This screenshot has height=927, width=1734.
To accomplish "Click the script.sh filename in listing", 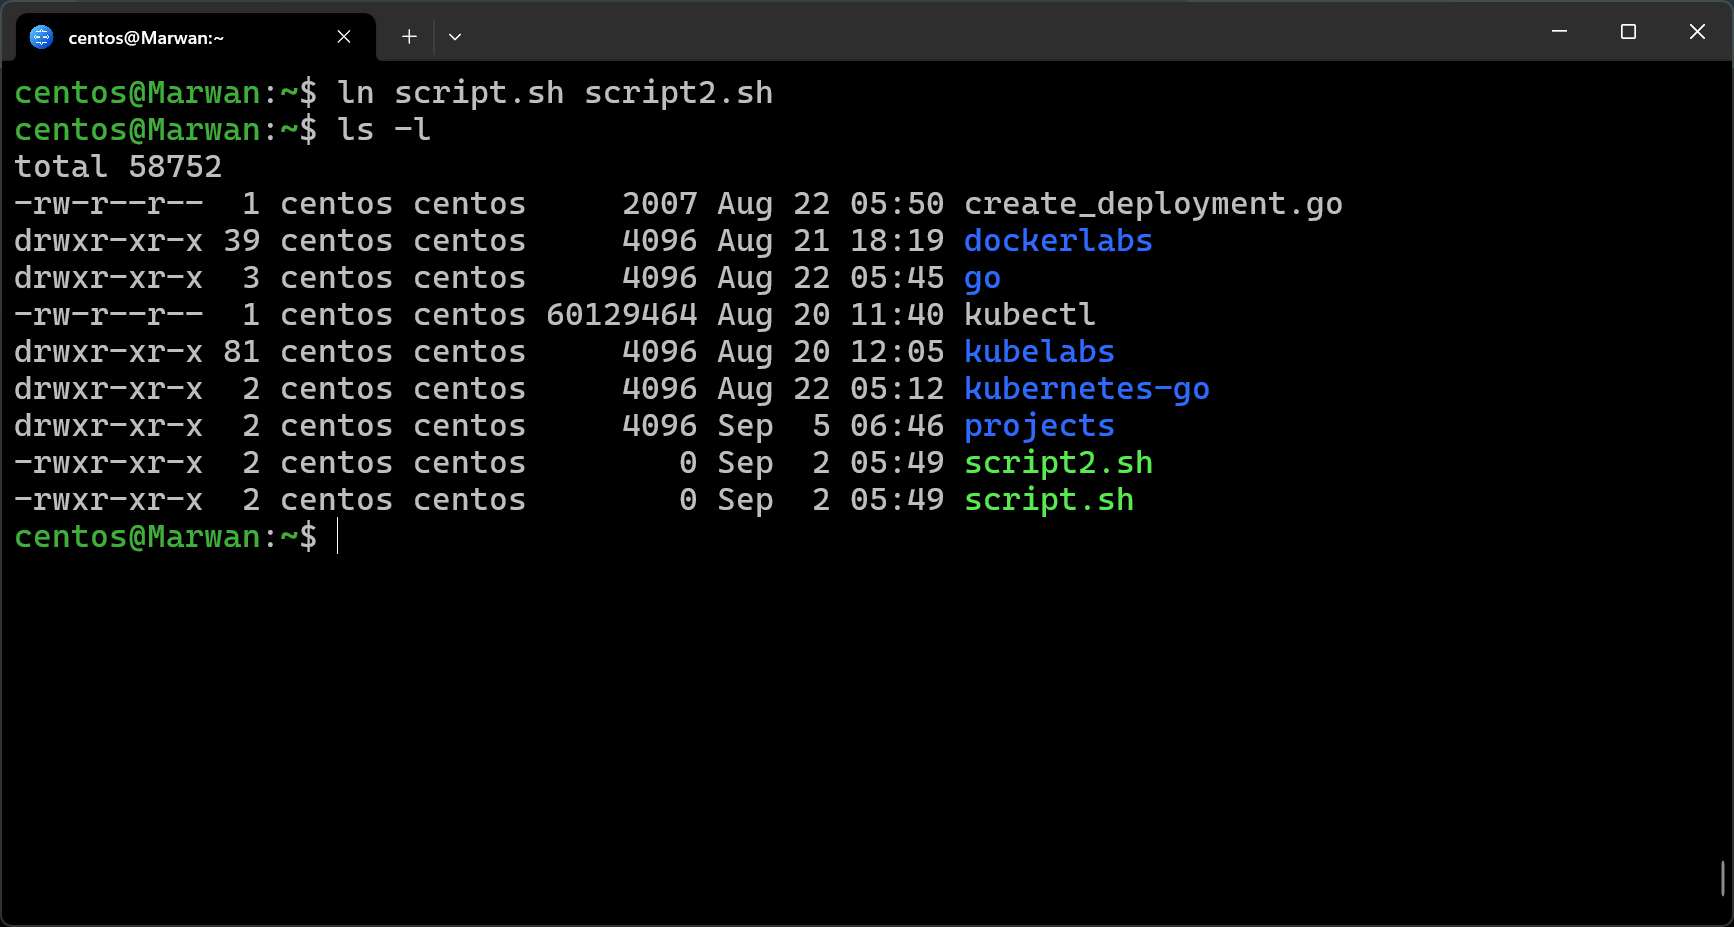I will [1049, 500].
